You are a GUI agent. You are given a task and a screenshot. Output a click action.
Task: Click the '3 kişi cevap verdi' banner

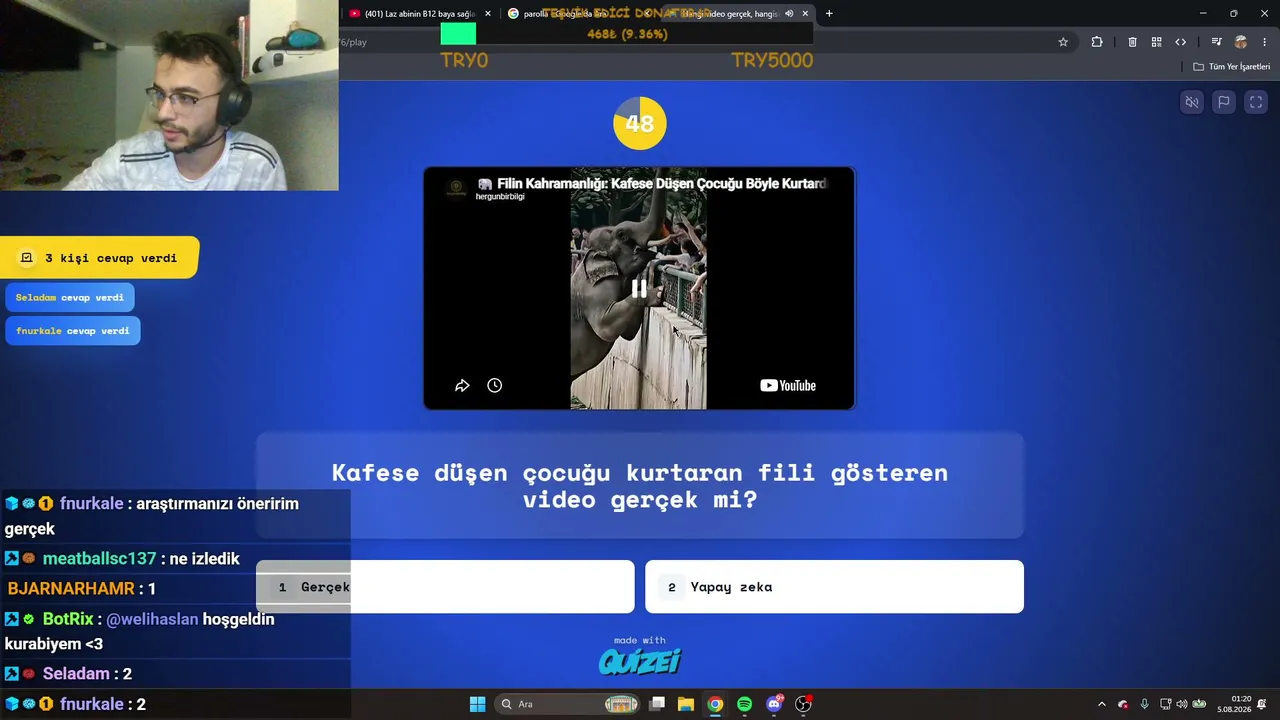[99, 258]
